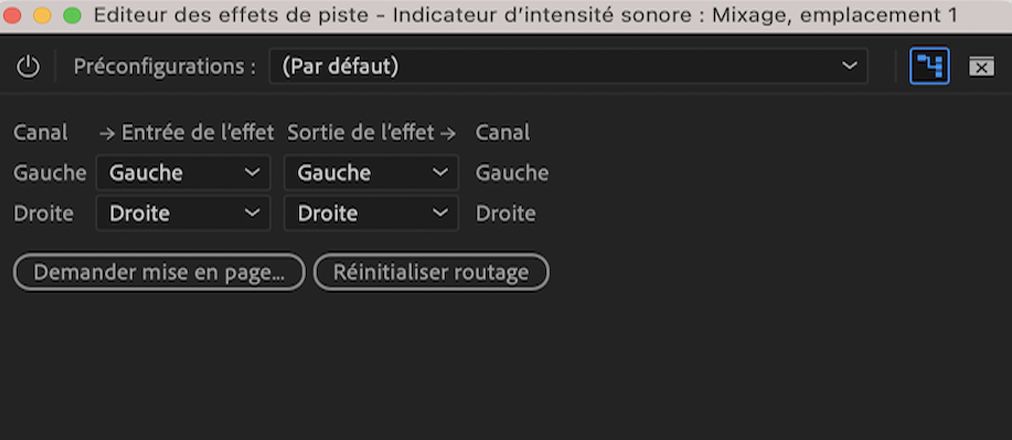The width and height of the screenshot is (1012, 440).
Task: Click the Entrée de l'effet column header
Action: click(x=186, y=132)
